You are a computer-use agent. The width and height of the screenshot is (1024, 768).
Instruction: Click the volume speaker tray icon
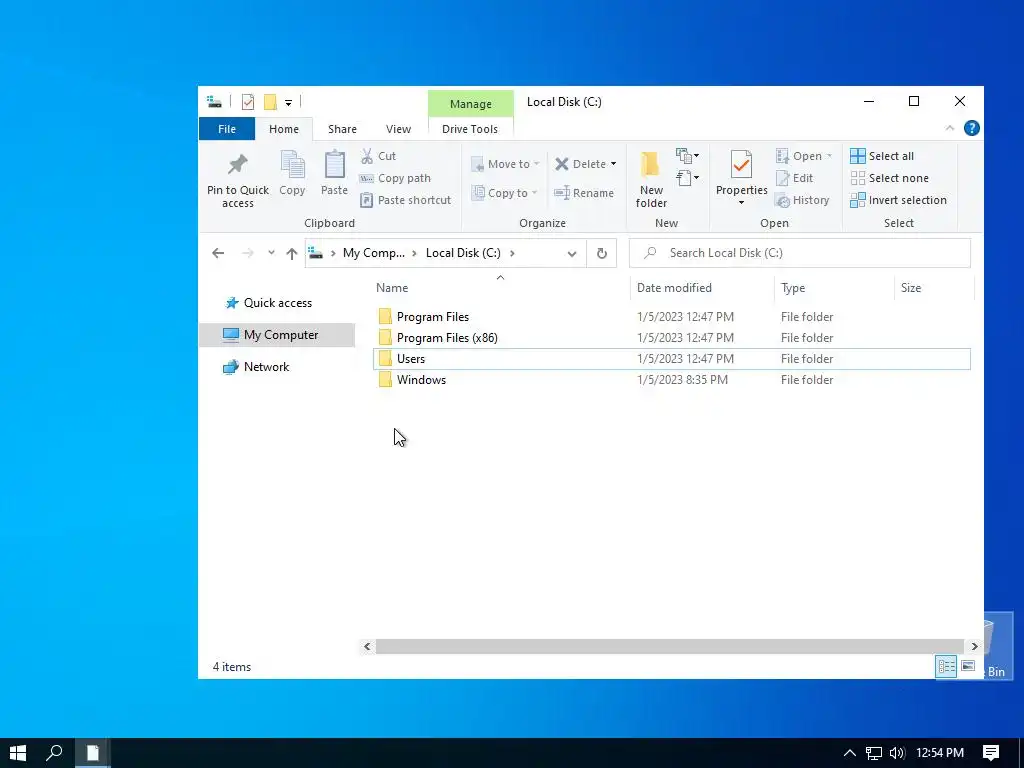point(897,753)
